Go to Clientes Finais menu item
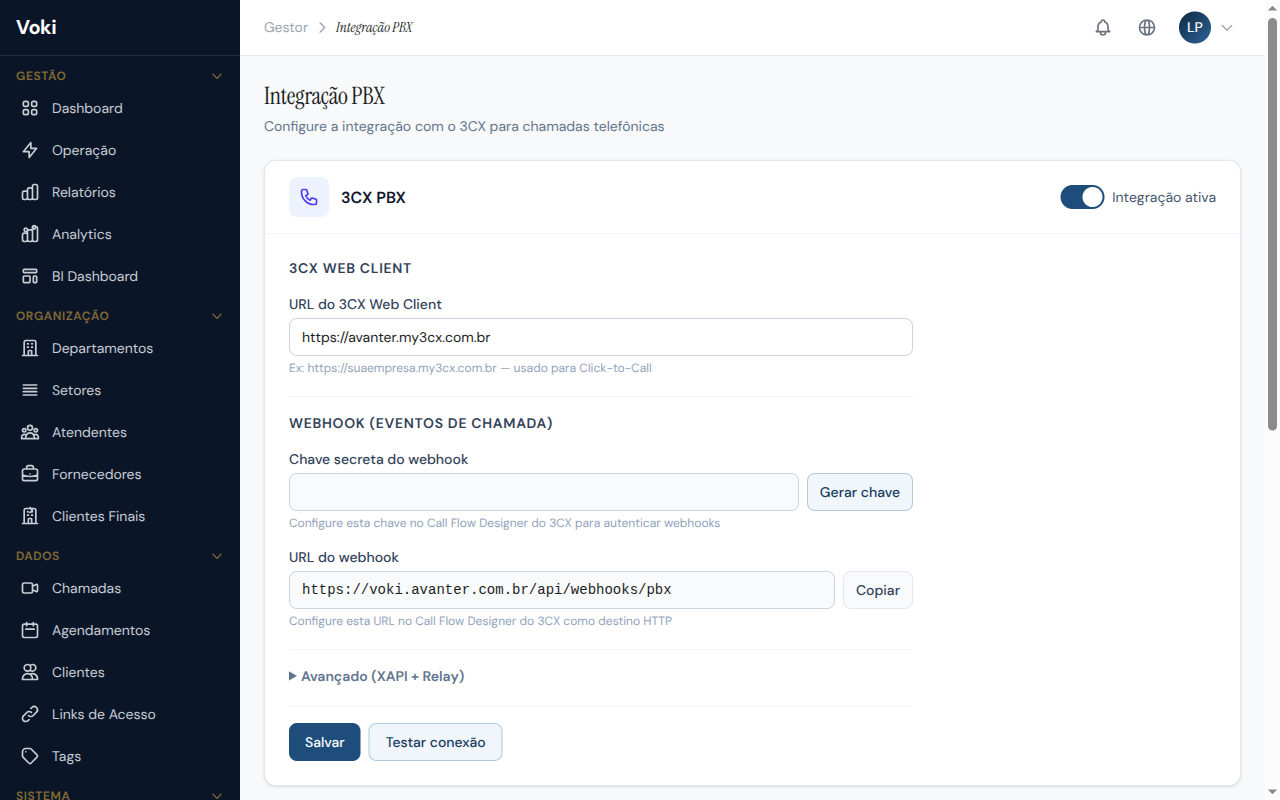Image resolution: width=1280 pixels, height=800 pixels. [x=98, y=516]
